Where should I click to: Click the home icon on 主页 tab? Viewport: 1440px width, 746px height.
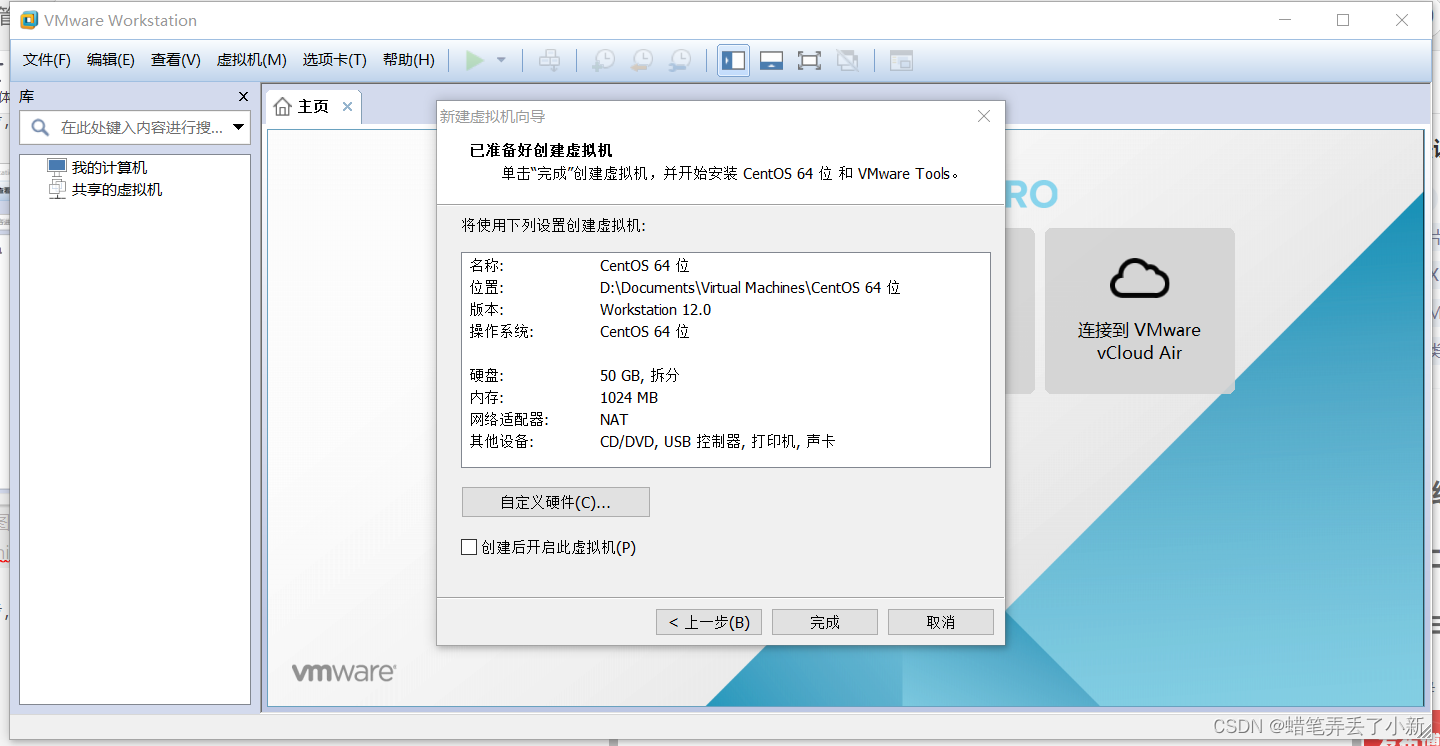coord(283,106)
